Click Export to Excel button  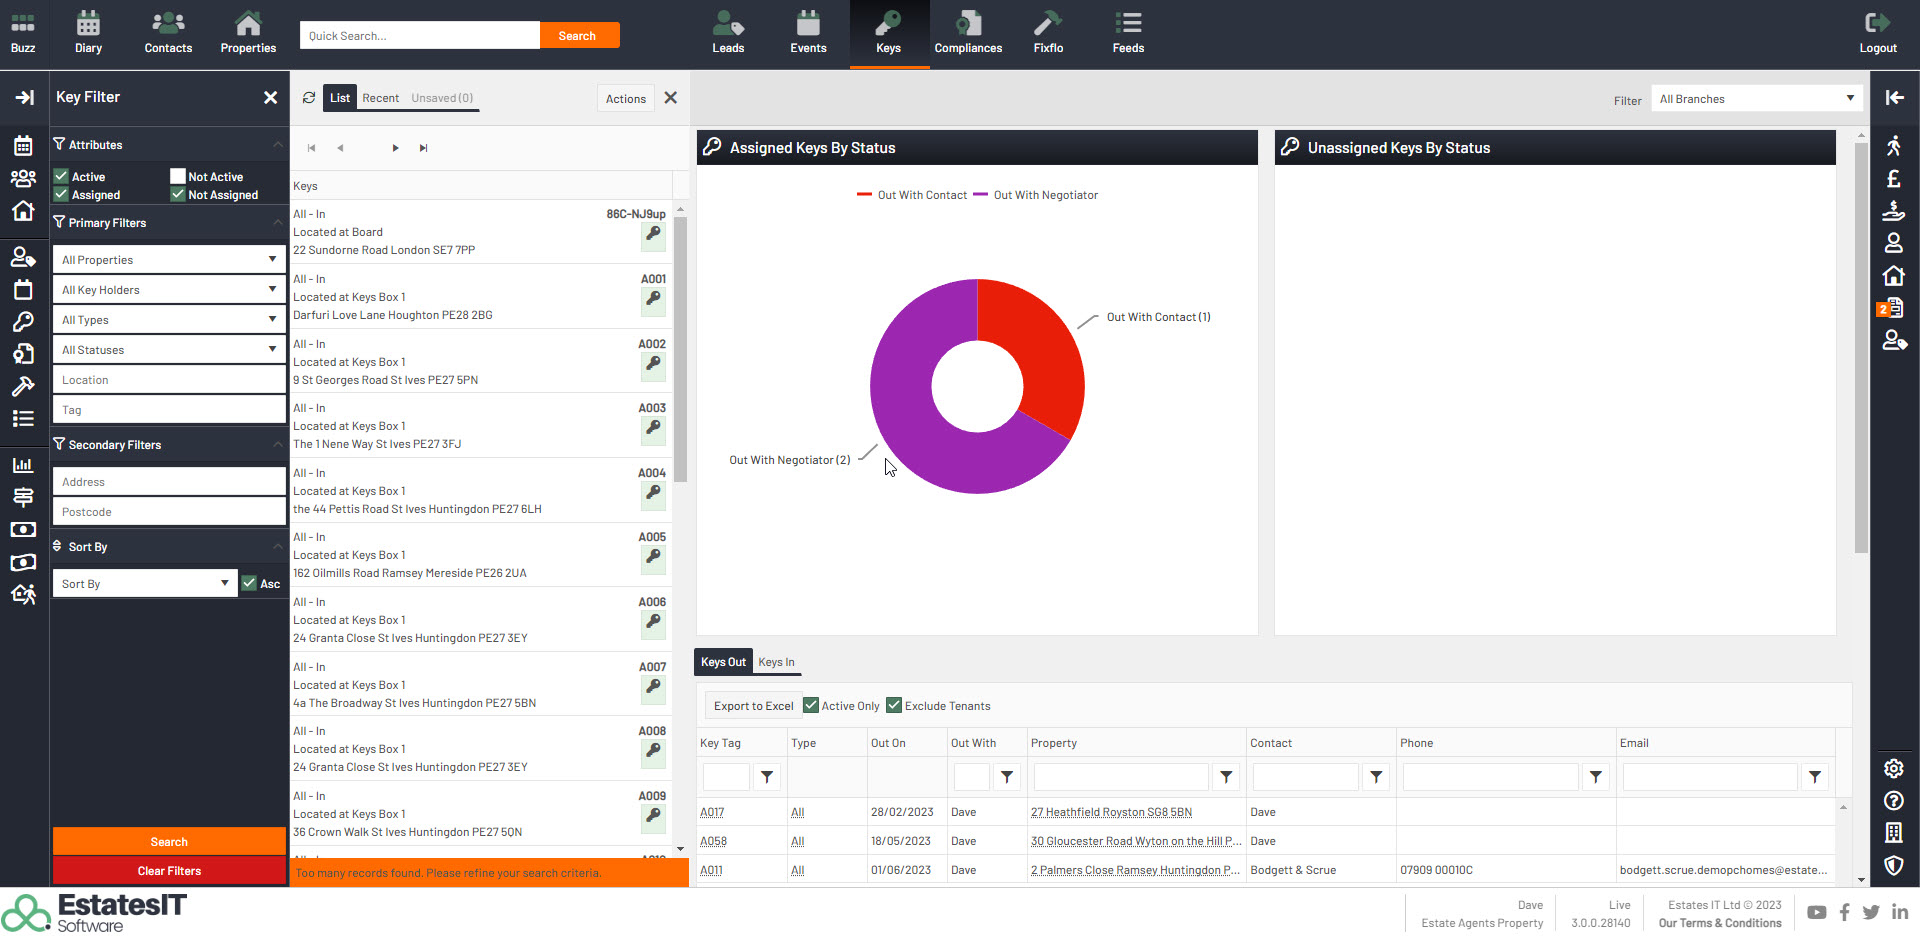[x=753, y=706]
